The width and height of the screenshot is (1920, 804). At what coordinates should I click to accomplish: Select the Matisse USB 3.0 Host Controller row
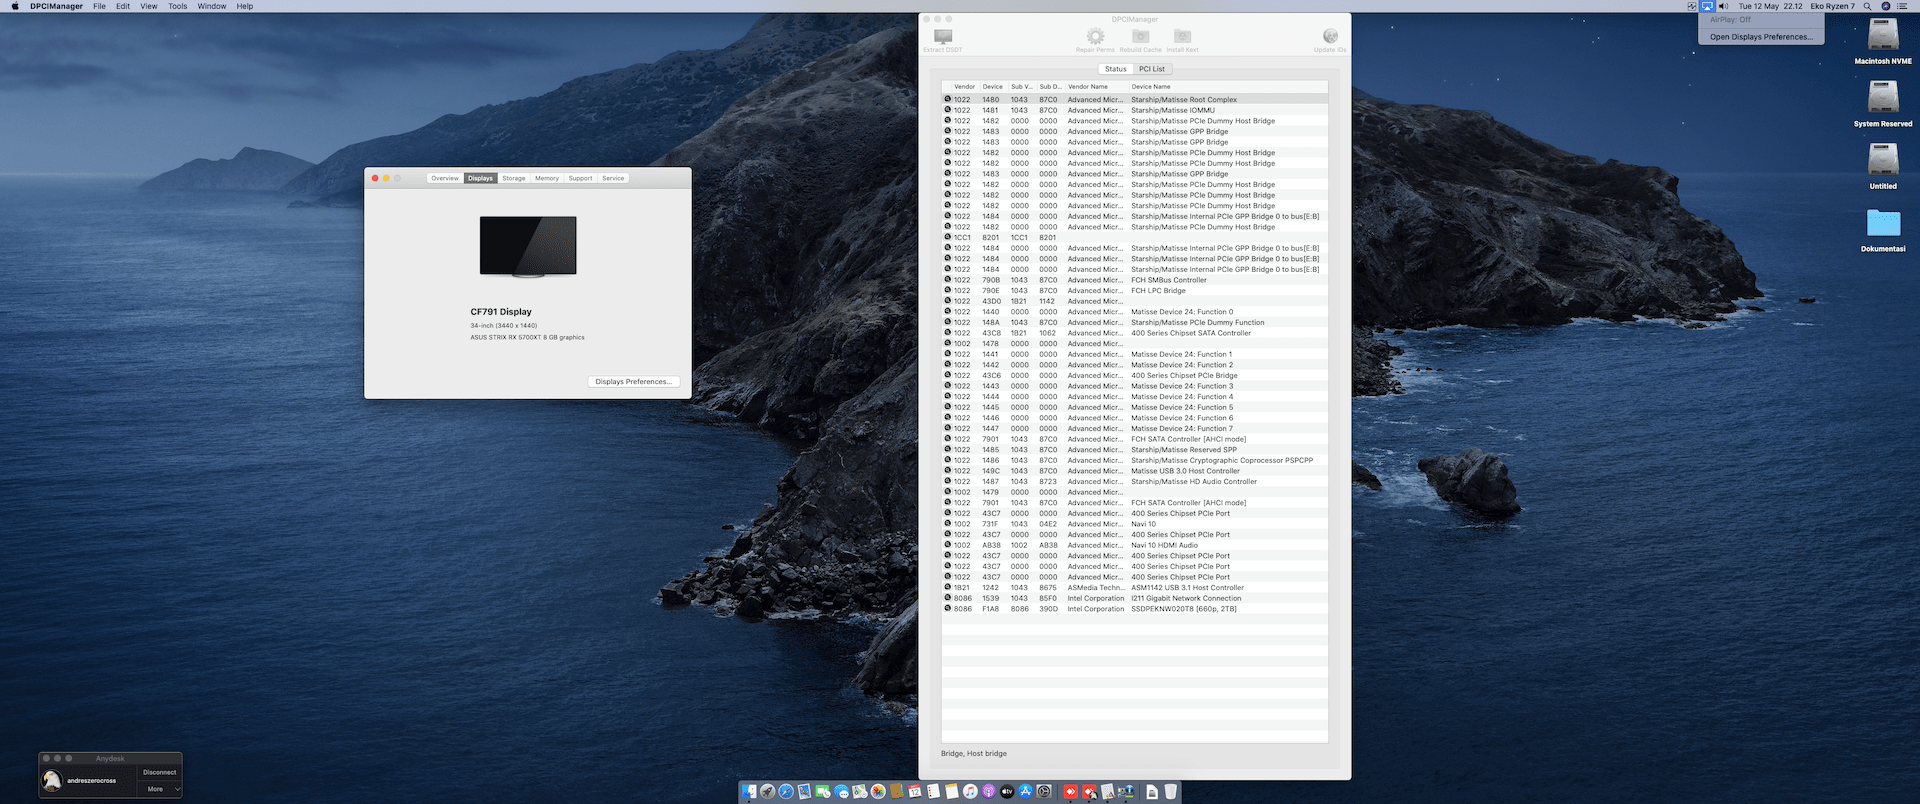[1135, 471]
